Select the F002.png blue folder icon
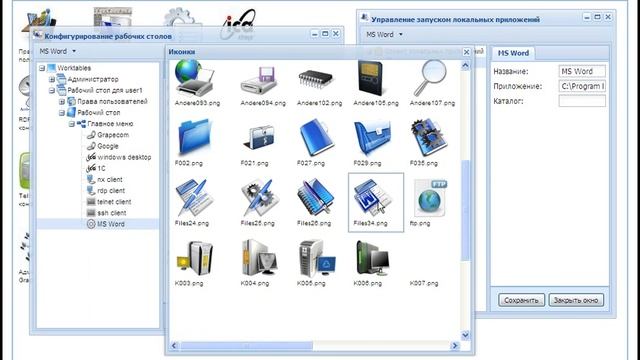Screen dimensions: 640x360 tap(194, 137)
